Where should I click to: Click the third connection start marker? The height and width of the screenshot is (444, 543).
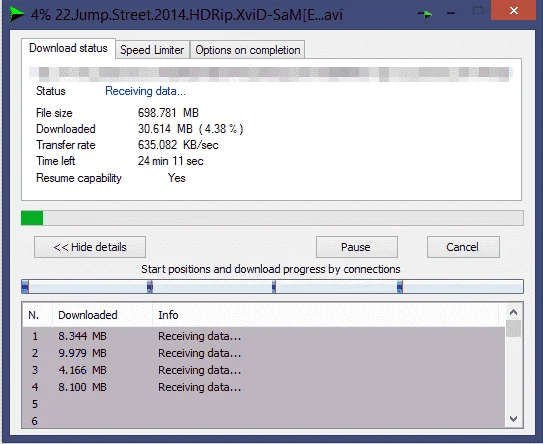point(274,287)
